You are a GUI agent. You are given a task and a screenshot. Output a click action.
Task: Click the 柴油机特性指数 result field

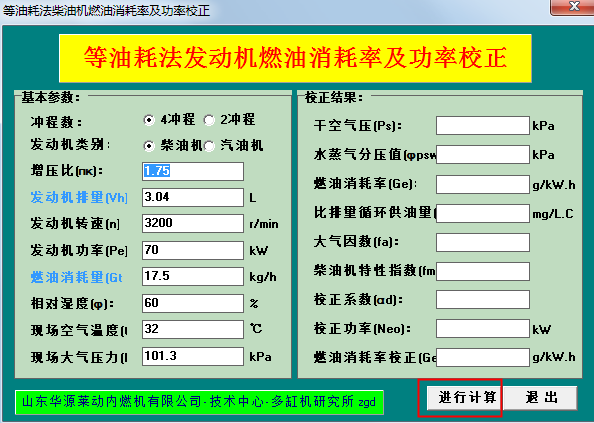[x=483, y=272]
